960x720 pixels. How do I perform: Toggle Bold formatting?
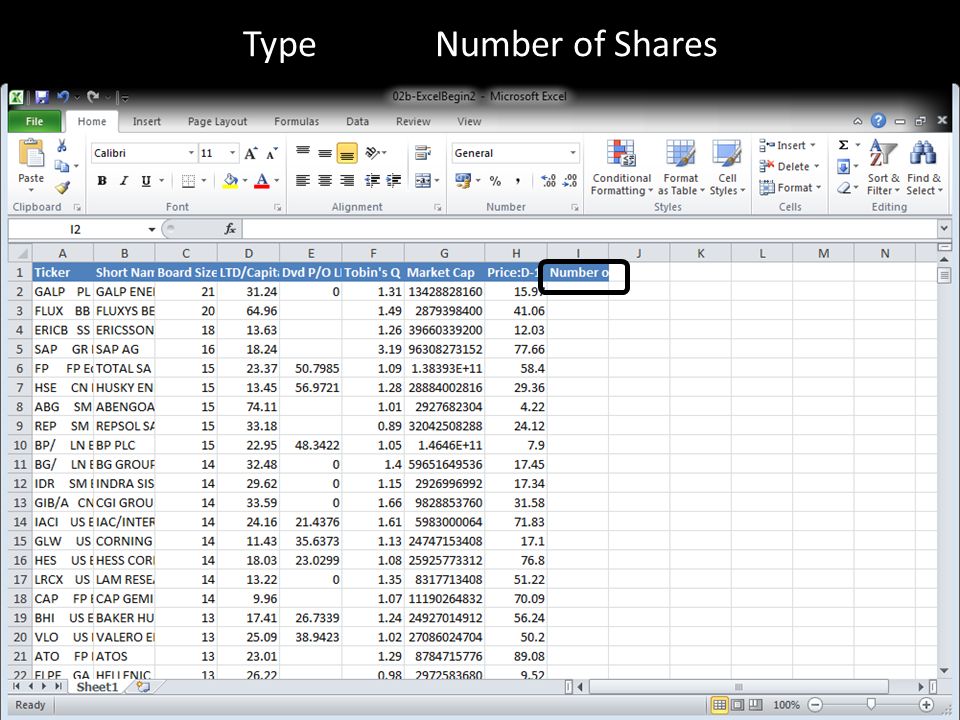coord(102,181)
